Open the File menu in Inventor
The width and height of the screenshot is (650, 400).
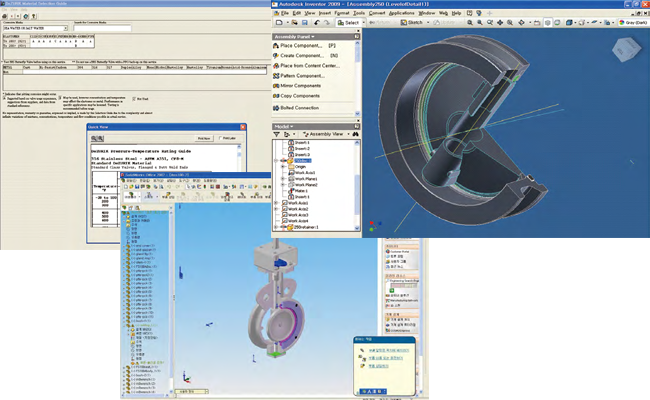click(x=285, y=13)
